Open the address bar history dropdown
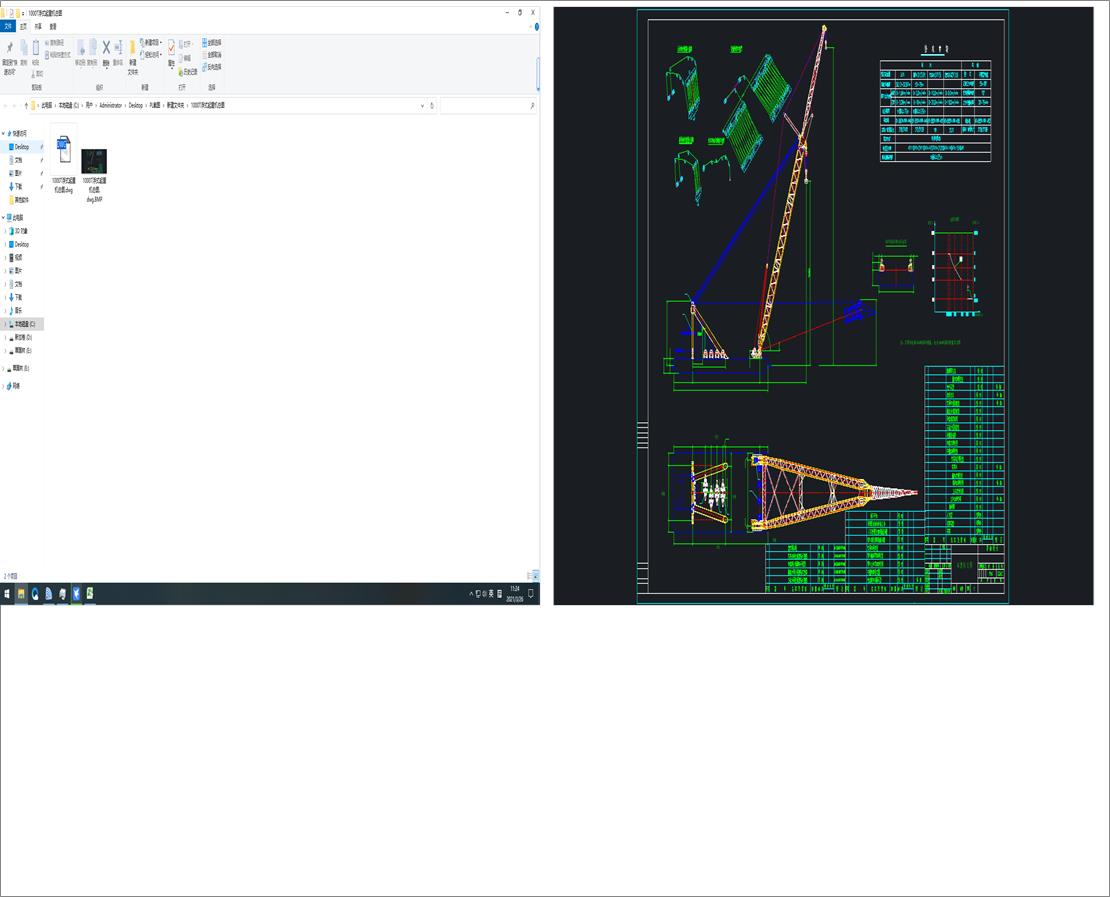1110x897 pixels. 423,104
